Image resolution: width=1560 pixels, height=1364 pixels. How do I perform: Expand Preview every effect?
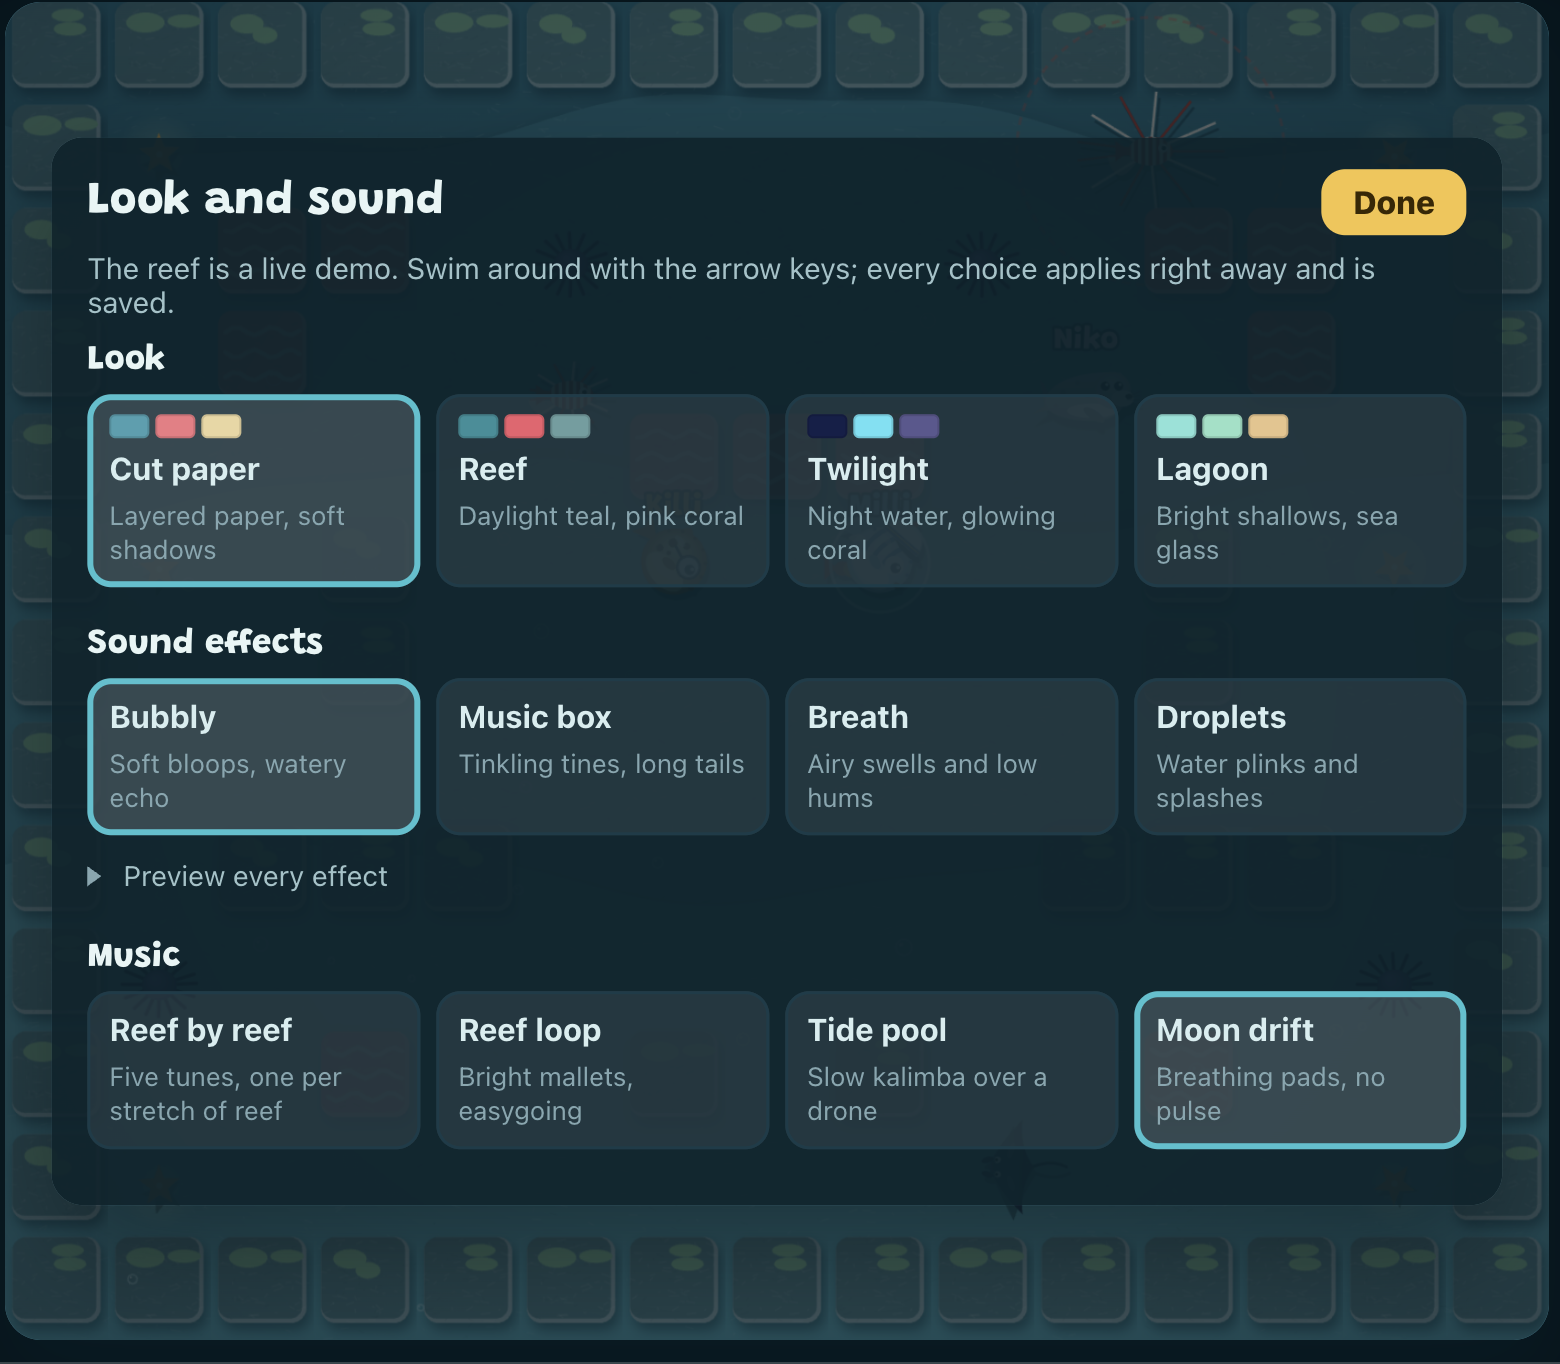coord(238,876)
